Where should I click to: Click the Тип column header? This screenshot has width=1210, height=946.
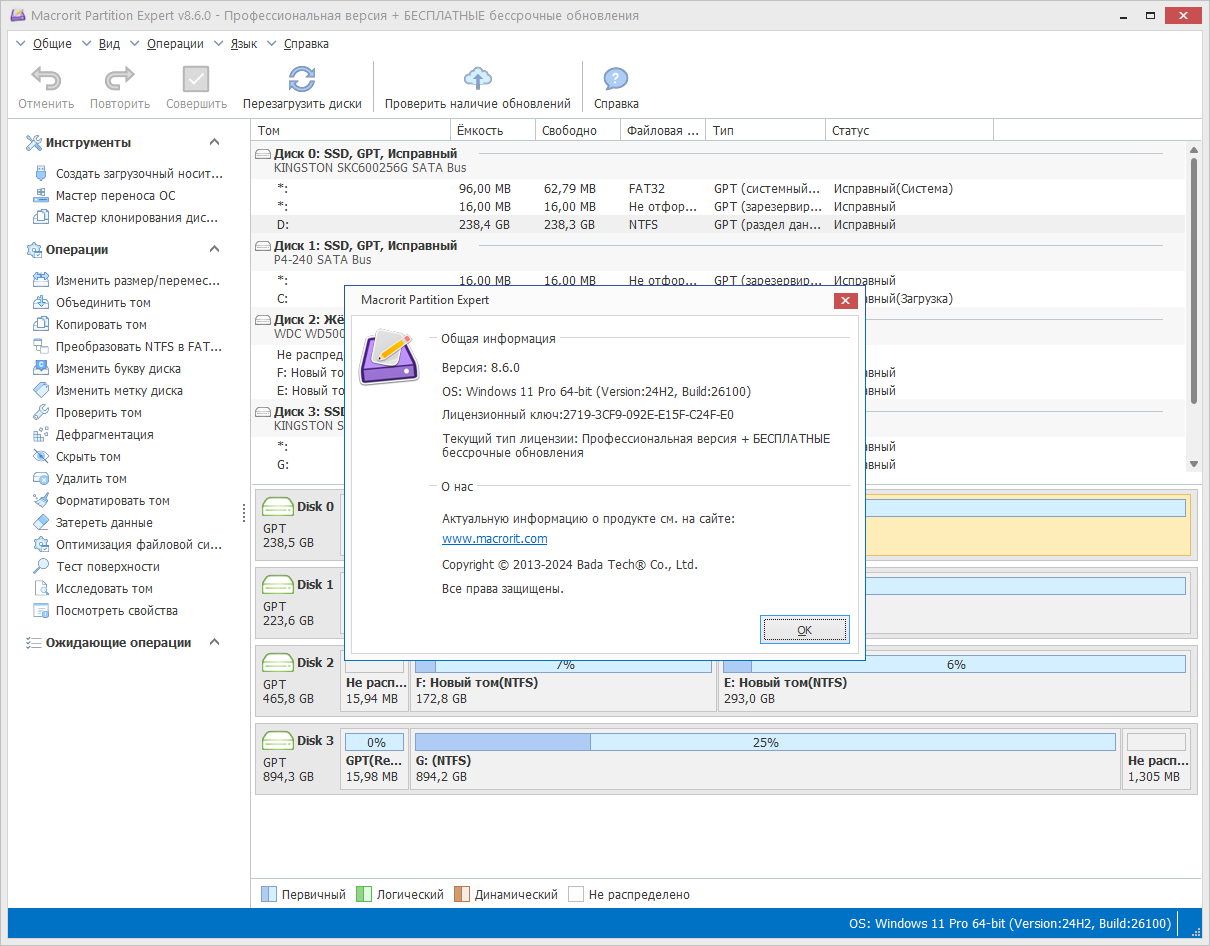point(766,130)
